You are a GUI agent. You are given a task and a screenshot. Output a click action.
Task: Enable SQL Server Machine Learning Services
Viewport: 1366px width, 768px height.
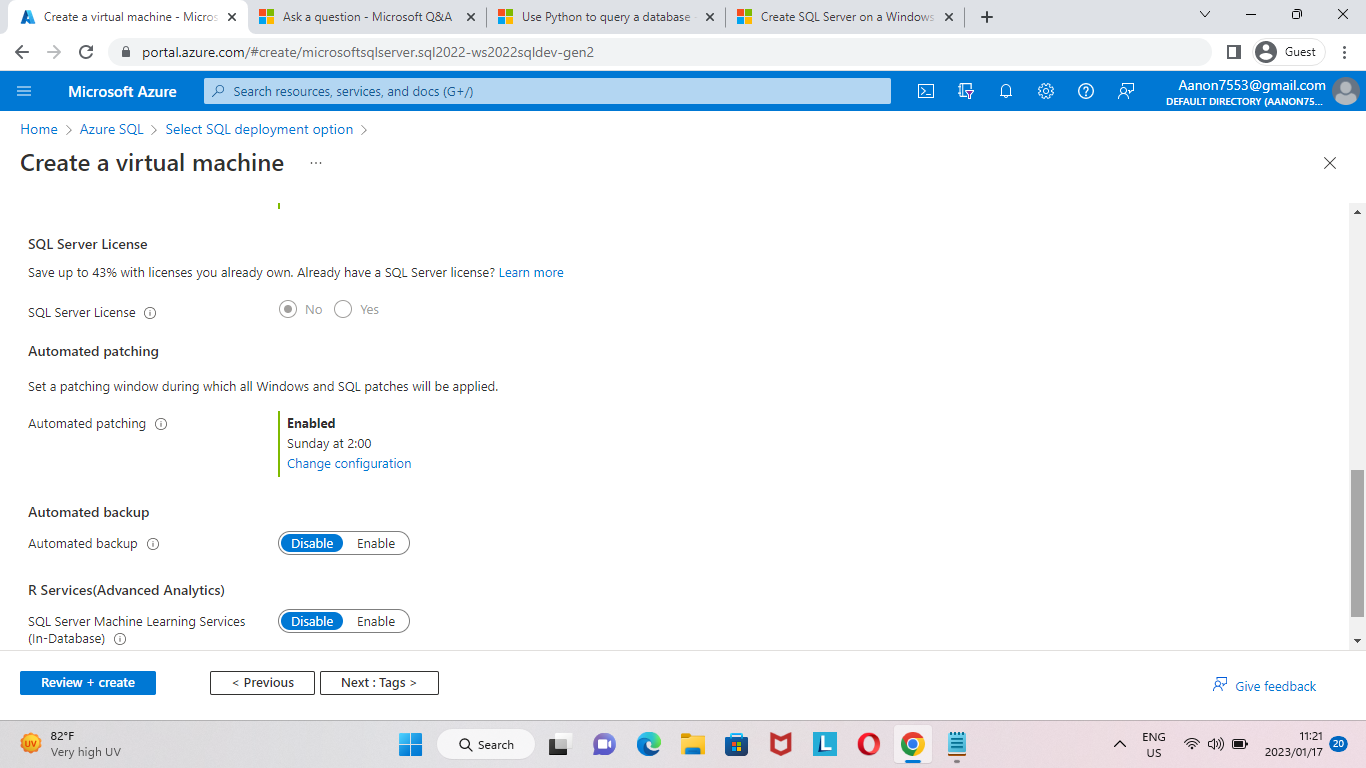[x=376, y=622]
